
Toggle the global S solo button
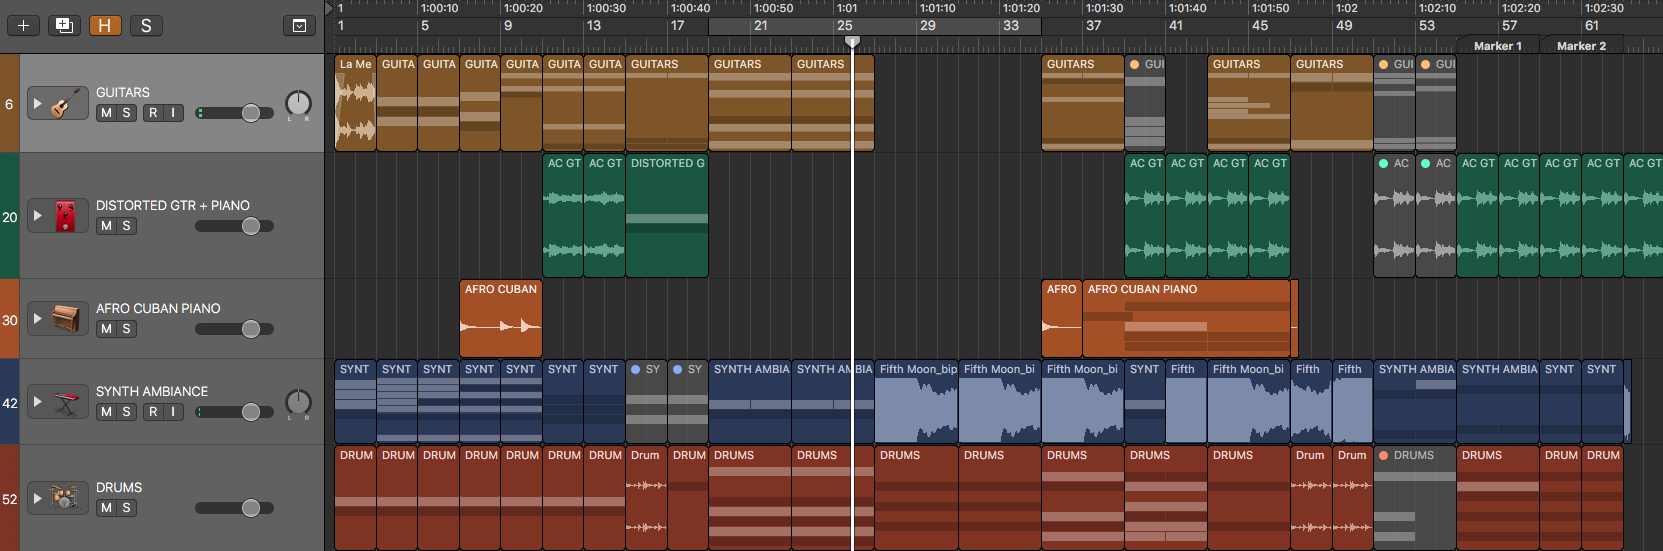click(146, 25)
